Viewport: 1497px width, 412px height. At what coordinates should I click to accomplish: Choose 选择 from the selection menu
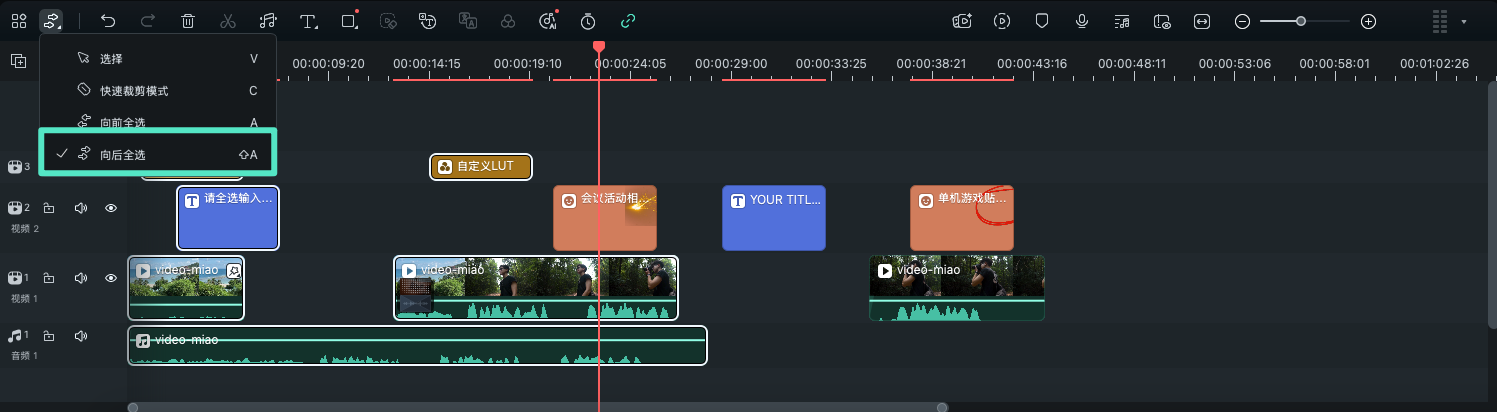click(x=112, y=59)
